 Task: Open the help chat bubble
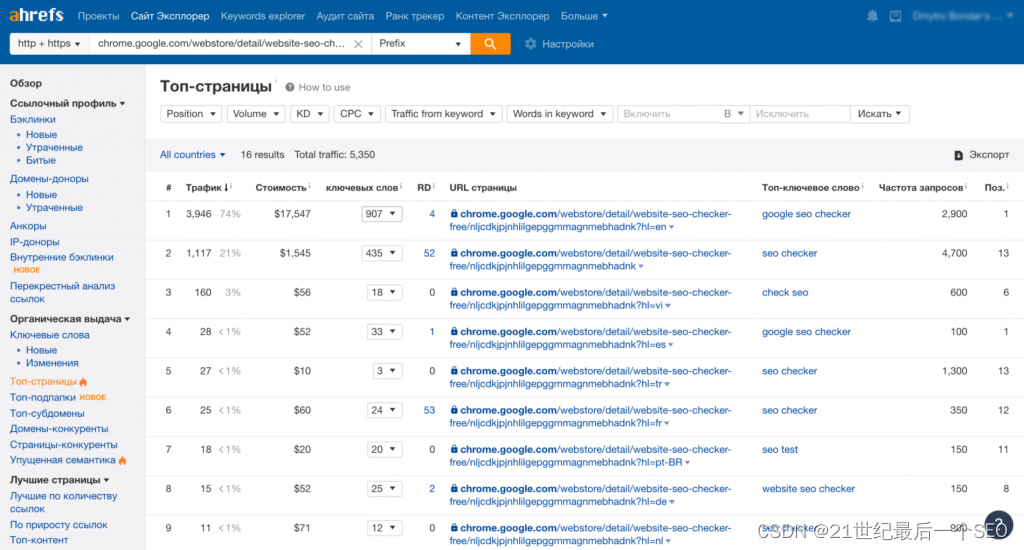[999, 525]
